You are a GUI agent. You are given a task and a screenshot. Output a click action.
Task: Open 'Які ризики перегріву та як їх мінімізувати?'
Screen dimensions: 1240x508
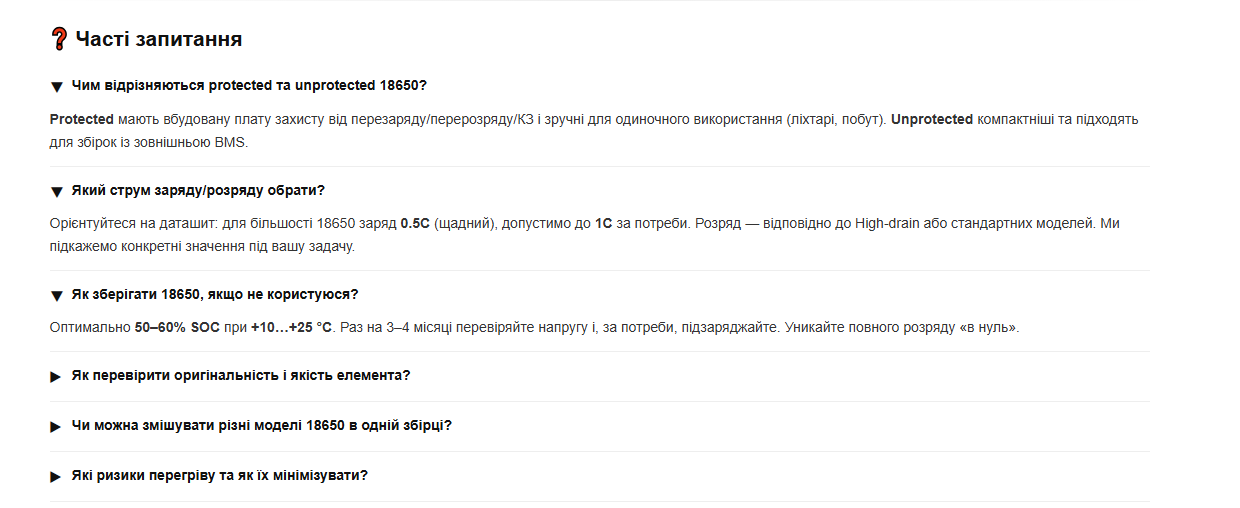point(219,475)
